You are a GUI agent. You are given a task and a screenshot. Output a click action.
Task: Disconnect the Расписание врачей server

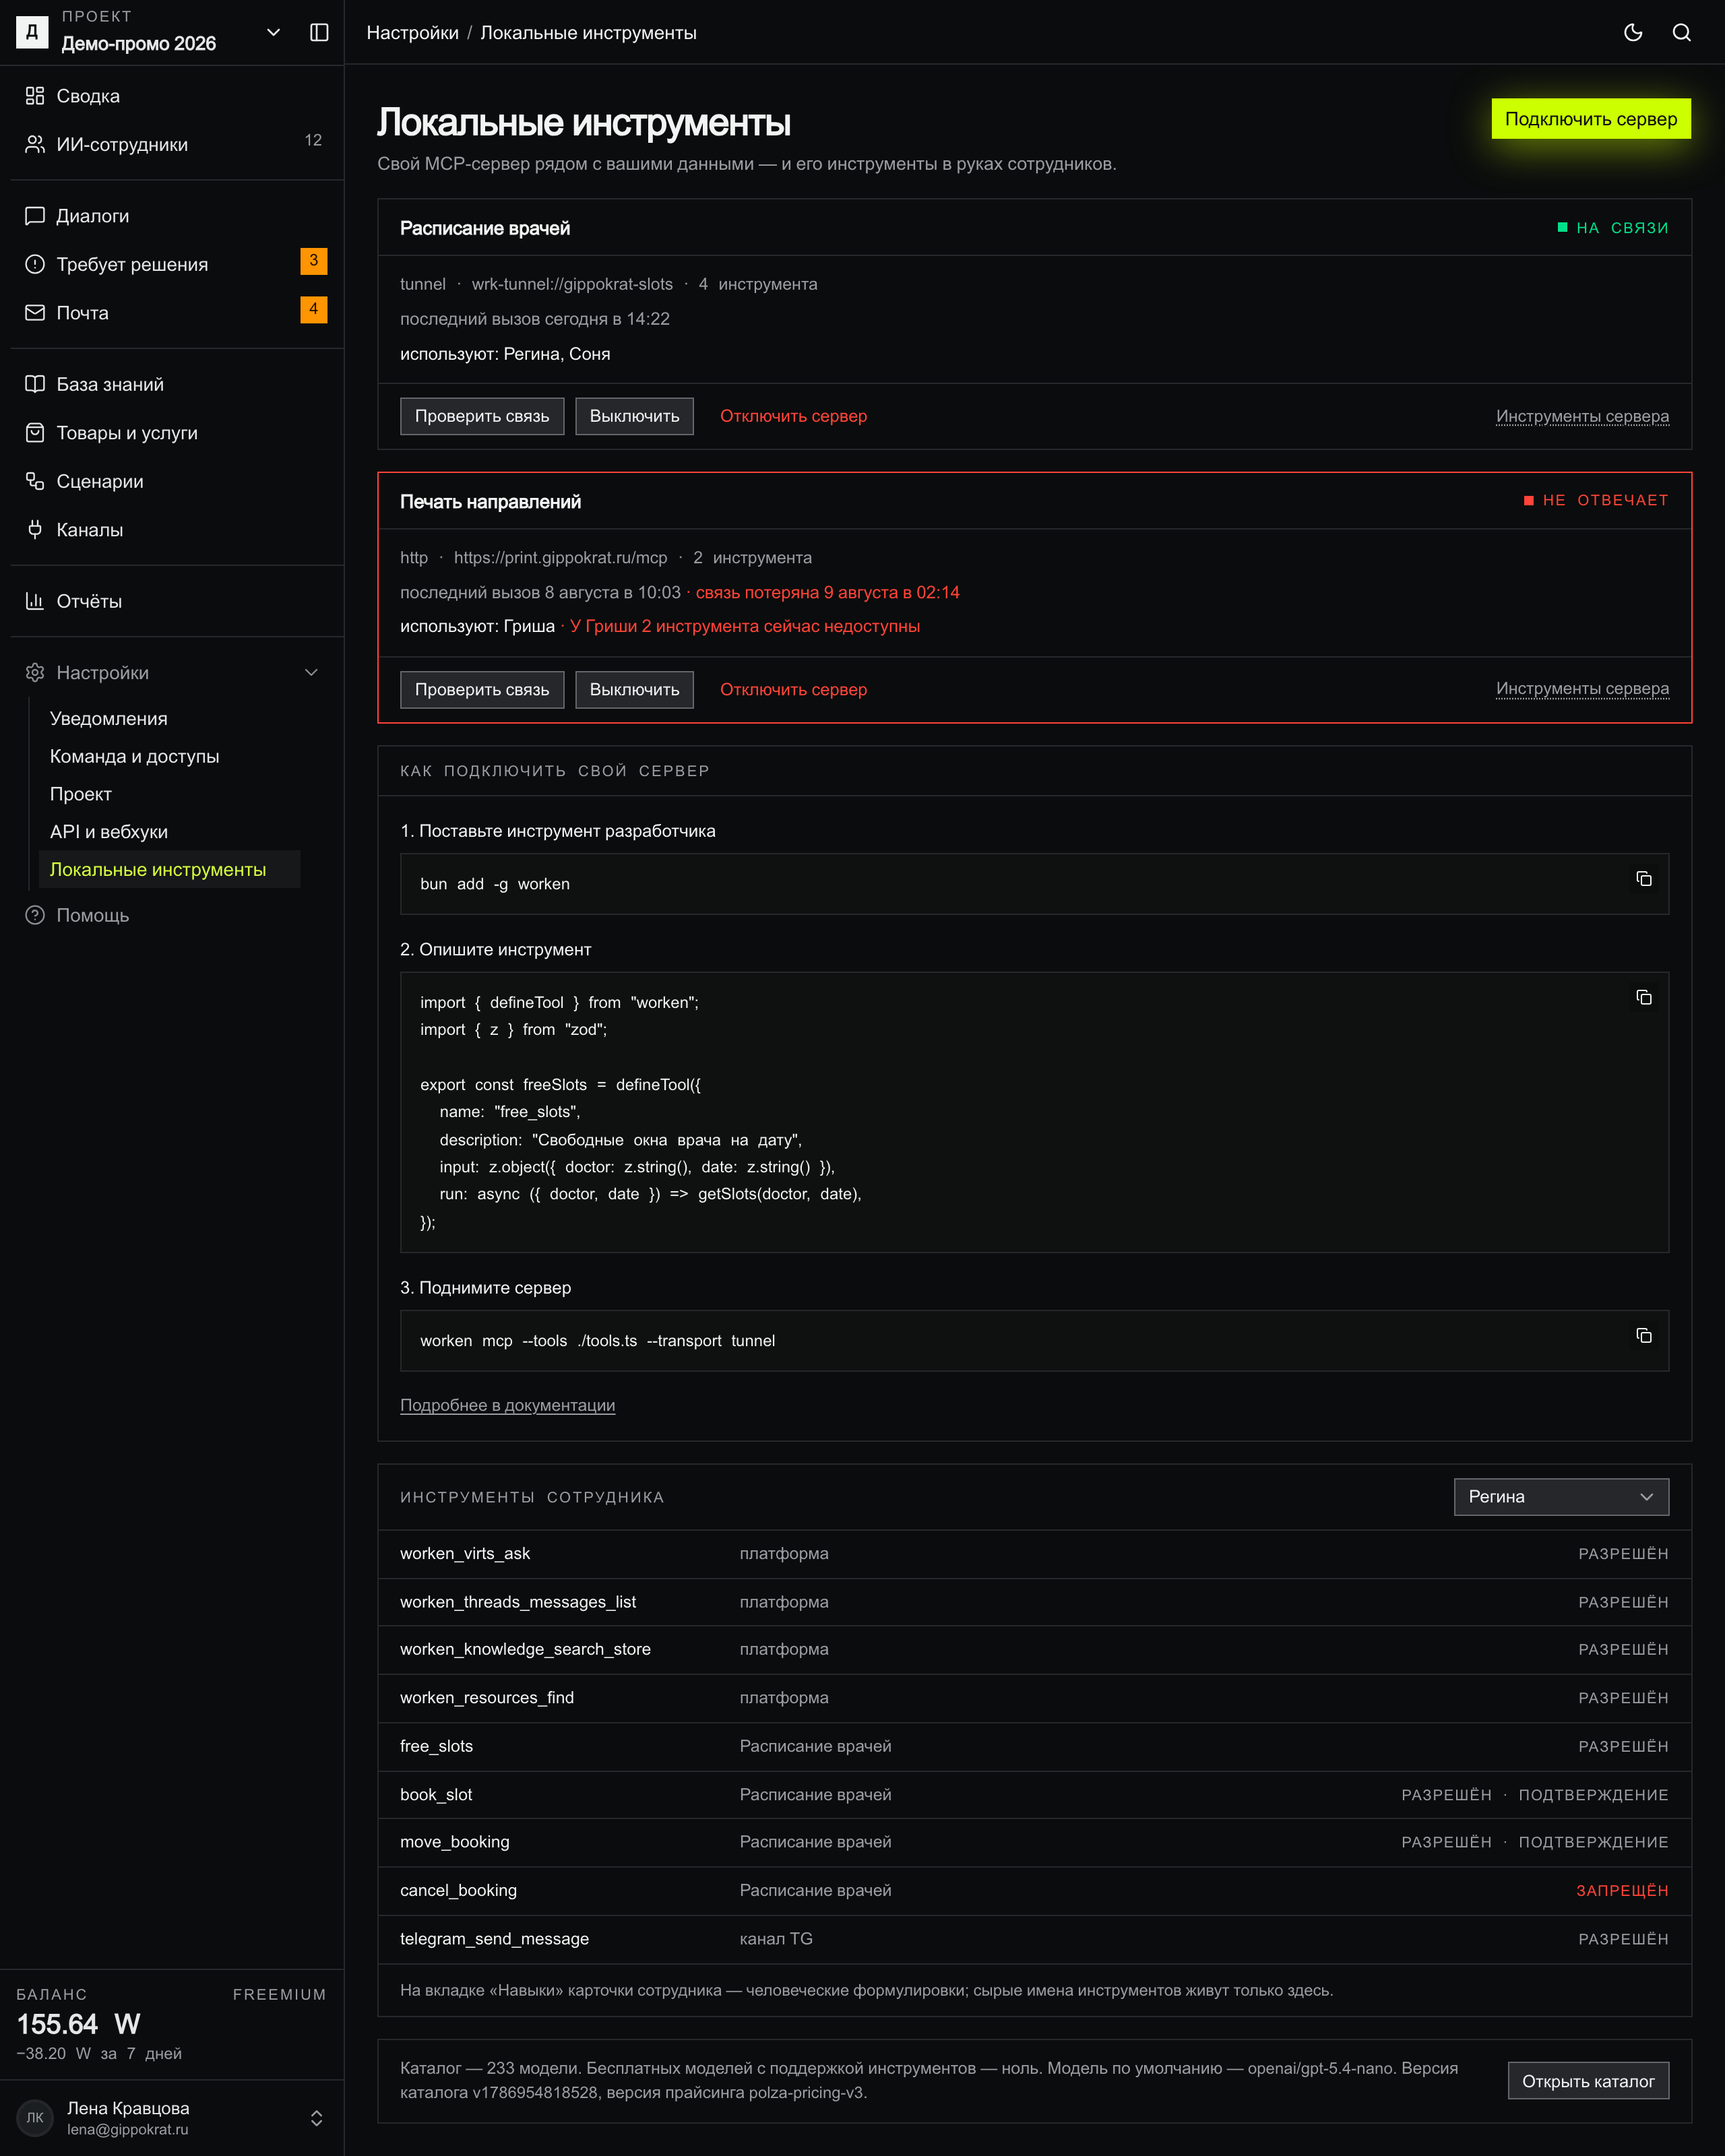pyautogui.click(x=793, y=416)
